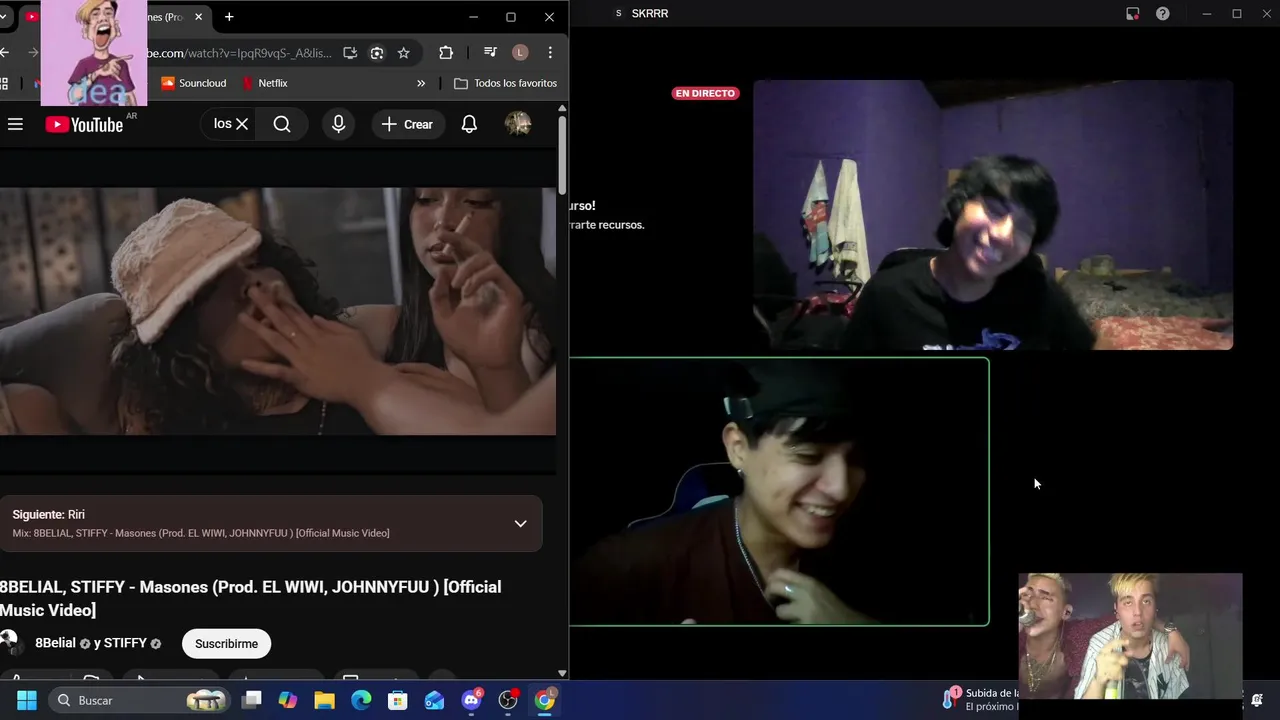1280x720 pixels.
Task: Open the YouTube notifications bell
Action: point(469,124)
